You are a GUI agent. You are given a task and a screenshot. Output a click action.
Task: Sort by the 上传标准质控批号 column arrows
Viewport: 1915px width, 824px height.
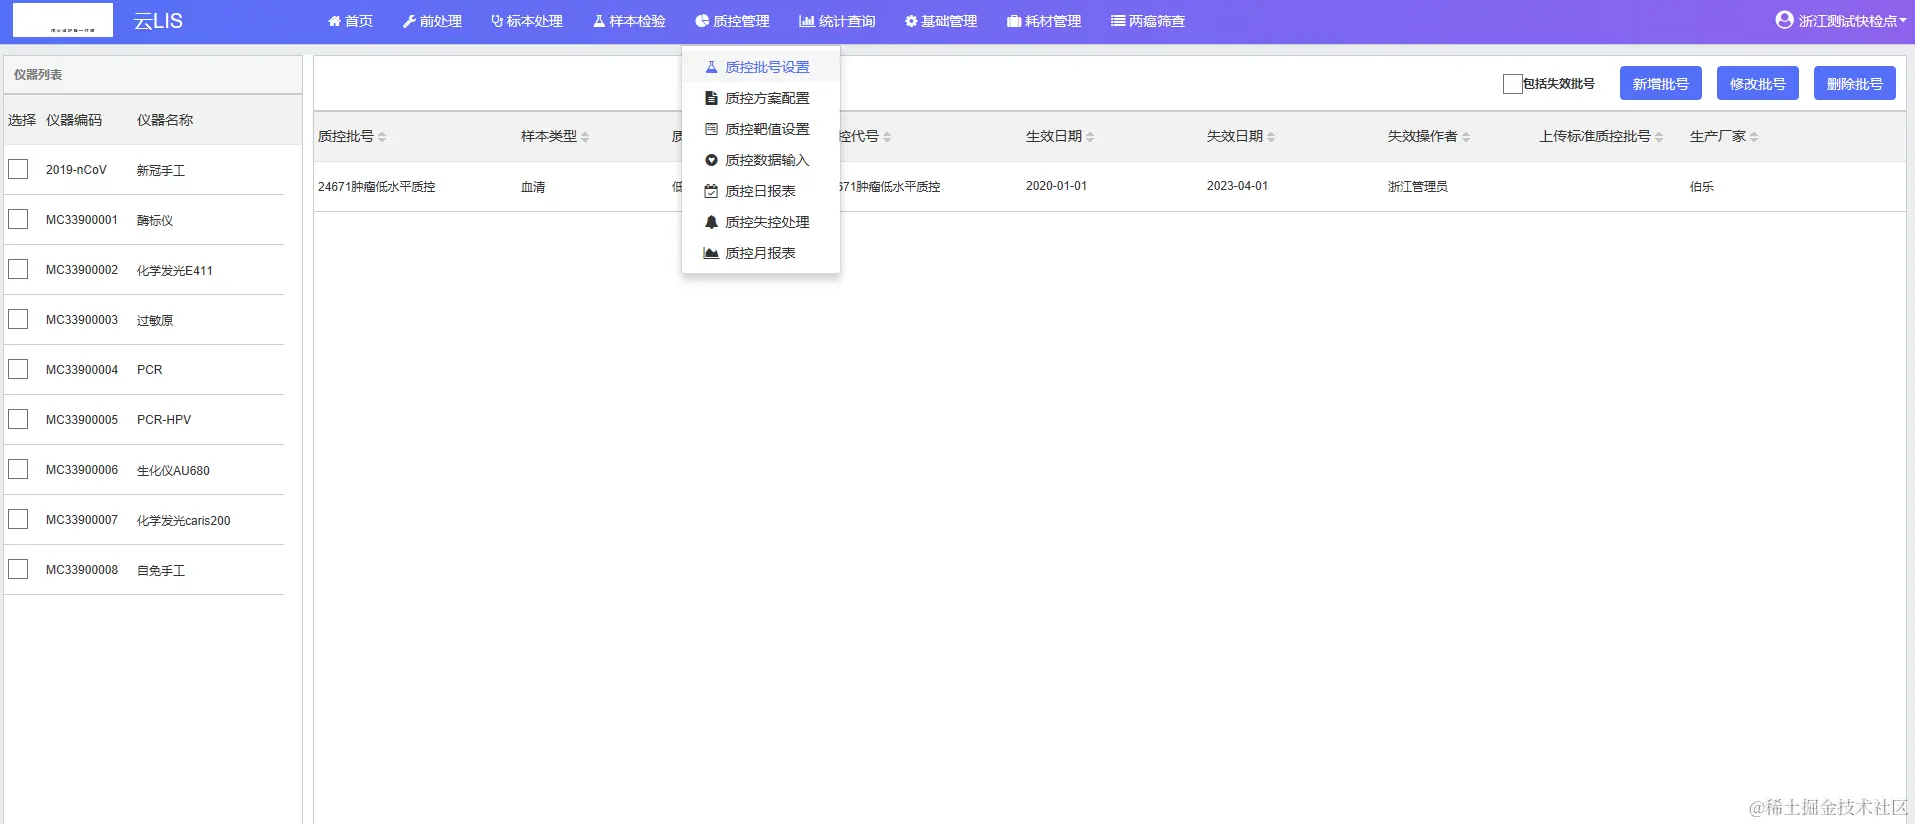point(1659,137)
